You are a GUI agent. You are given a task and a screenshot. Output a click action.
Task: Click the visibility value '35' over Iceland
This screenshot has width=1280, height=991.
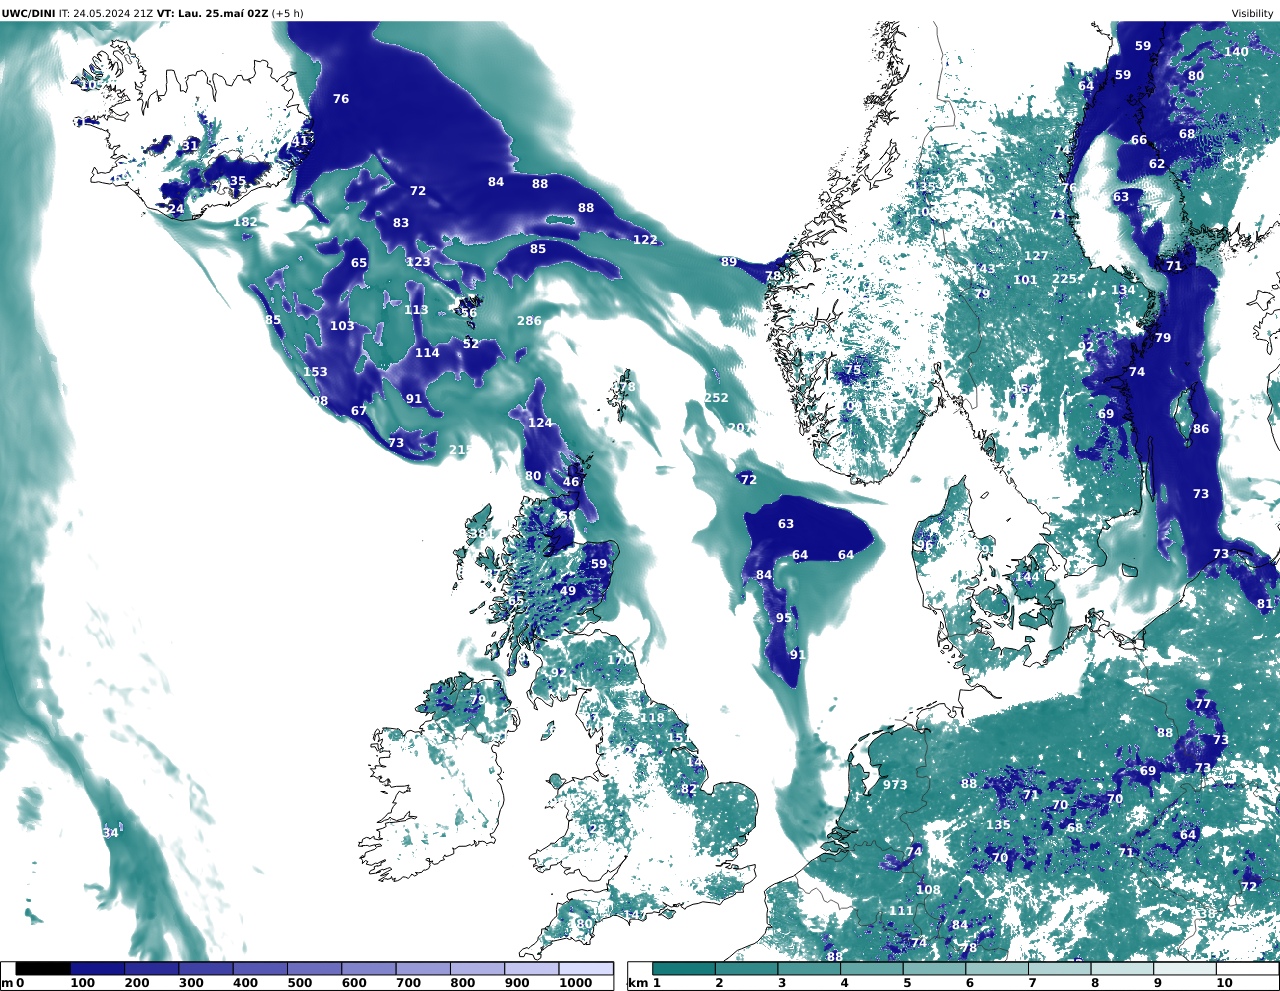click(238, 182)
